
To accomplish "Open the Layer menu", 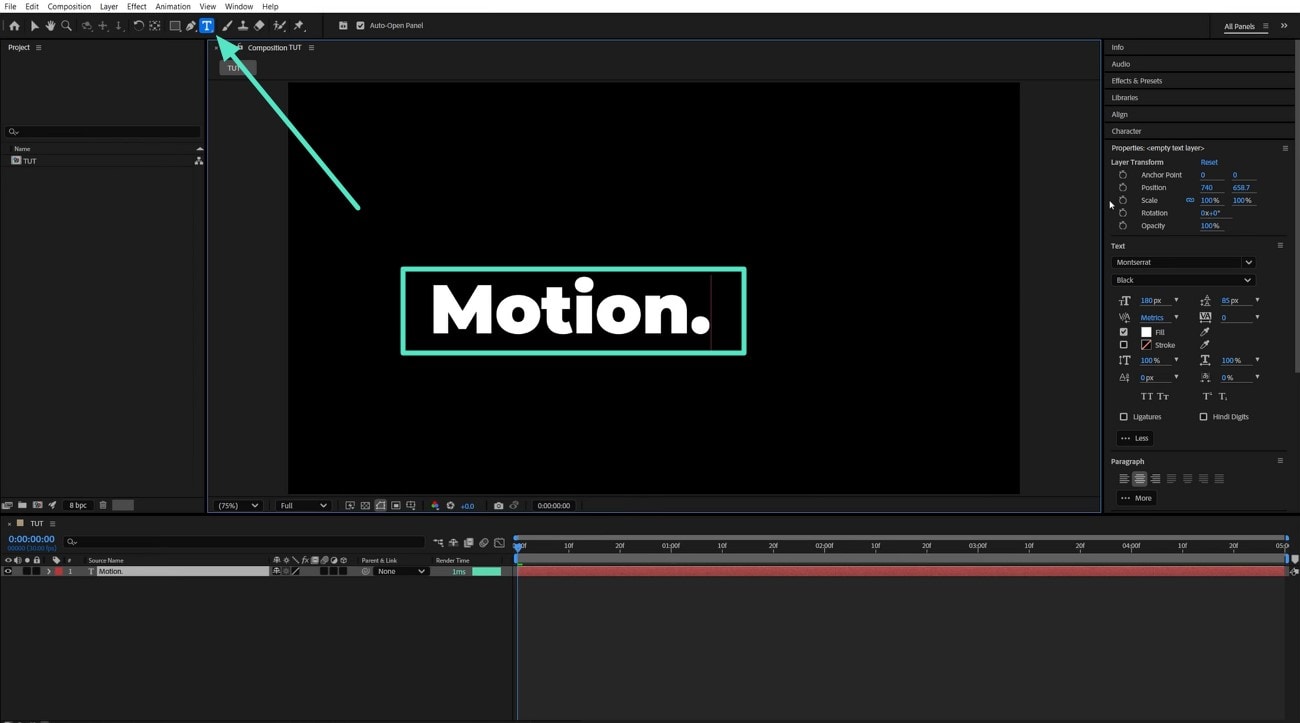I will tap(109, 6).
